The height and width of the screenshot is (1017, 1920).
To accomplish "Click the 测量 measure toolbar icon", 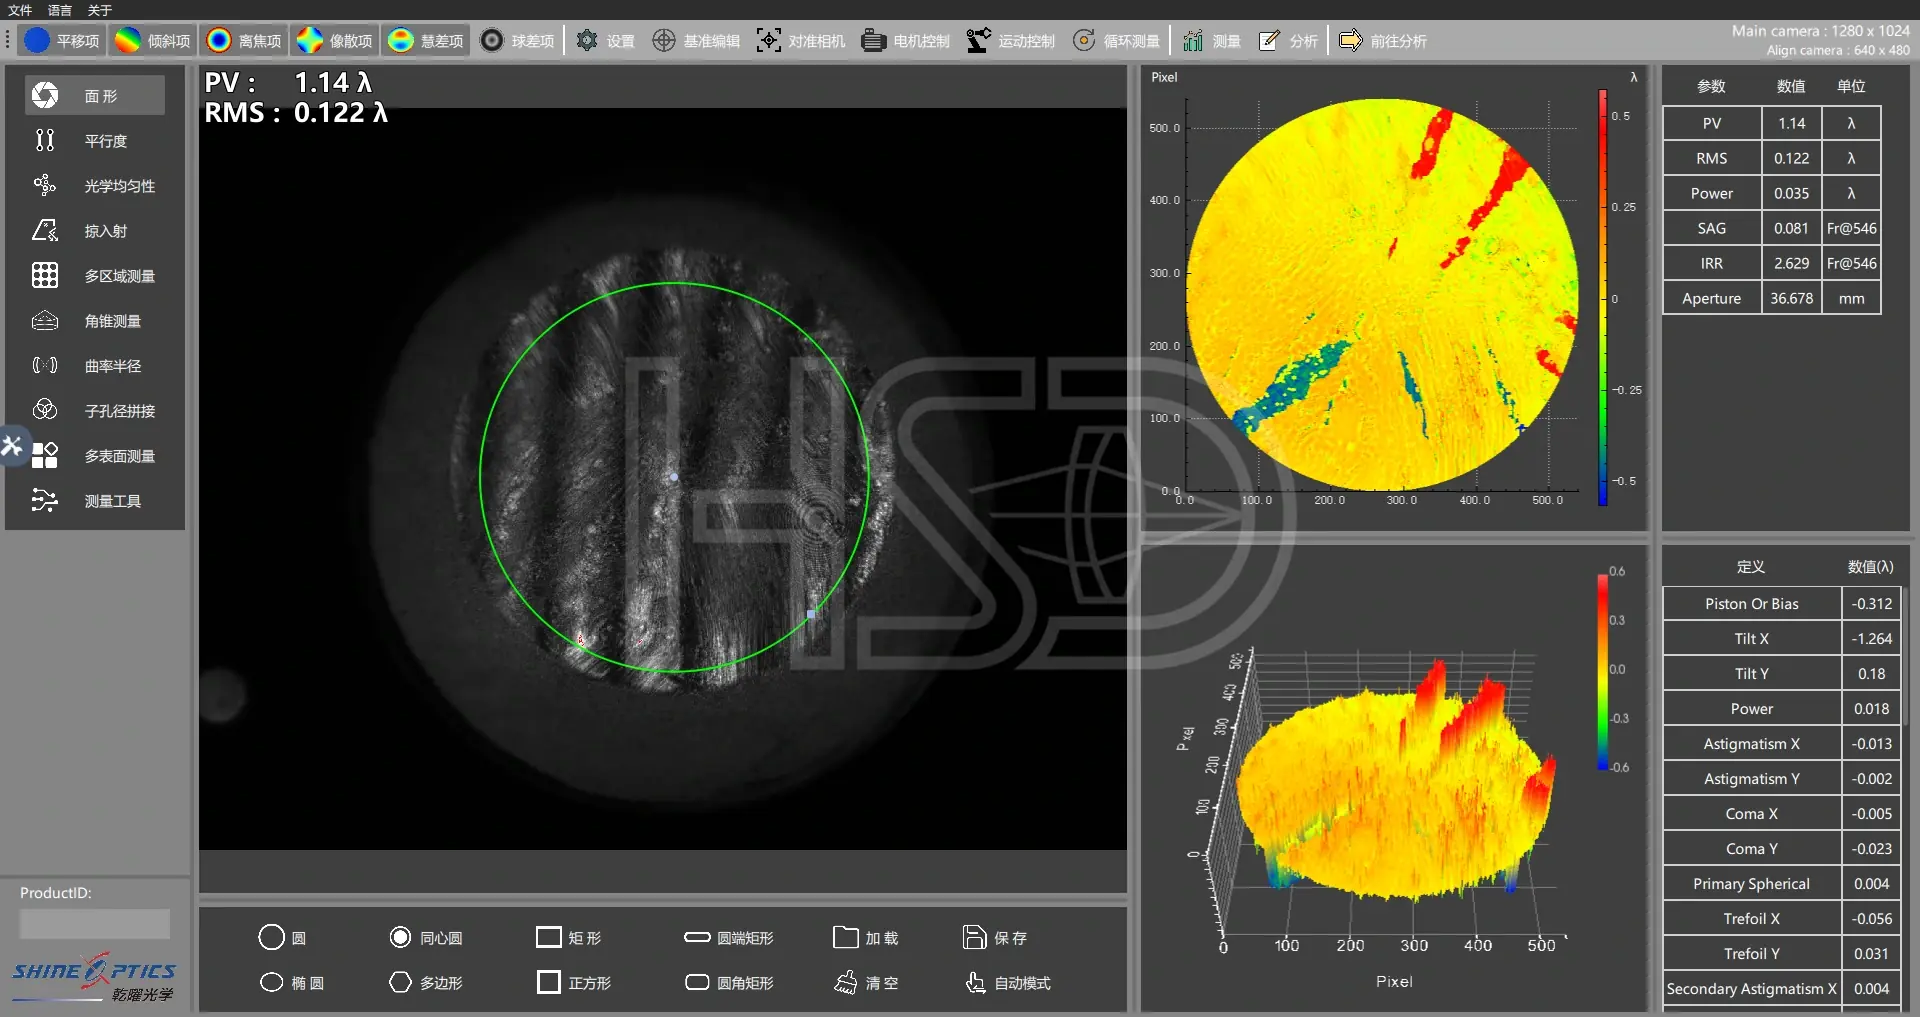I will click(x=1212, y=41).
